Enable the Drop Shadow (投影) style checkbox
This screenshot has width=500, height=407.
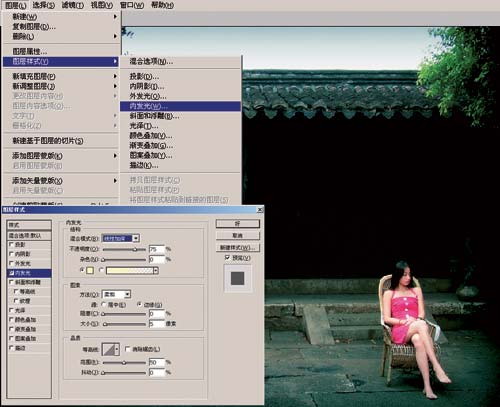click(12, 245)
